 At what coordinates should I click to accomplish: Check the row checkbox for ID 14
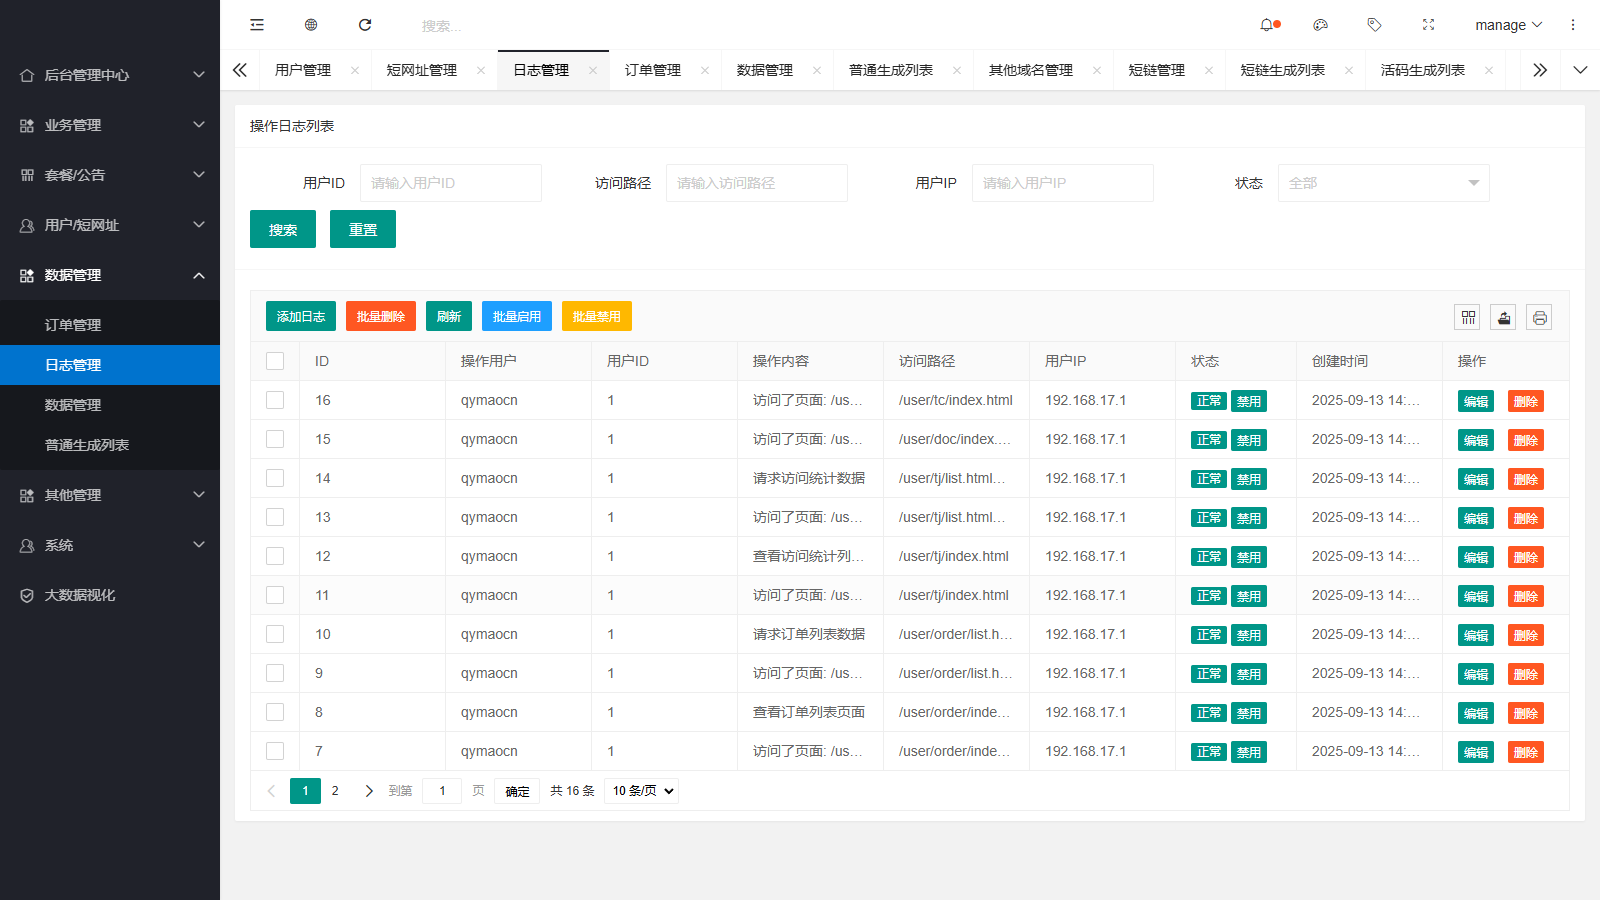(275, 478)
